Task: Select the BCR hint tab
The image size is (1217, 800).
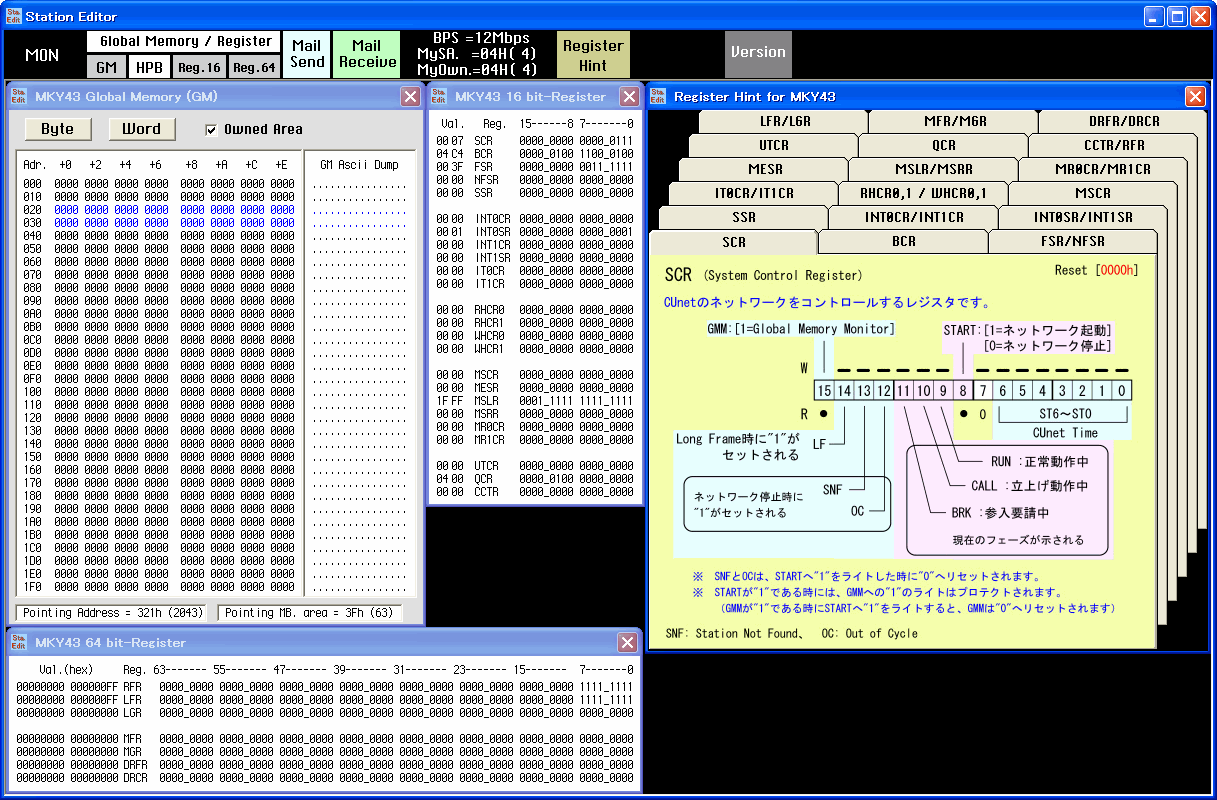Action: pos(903,242)
